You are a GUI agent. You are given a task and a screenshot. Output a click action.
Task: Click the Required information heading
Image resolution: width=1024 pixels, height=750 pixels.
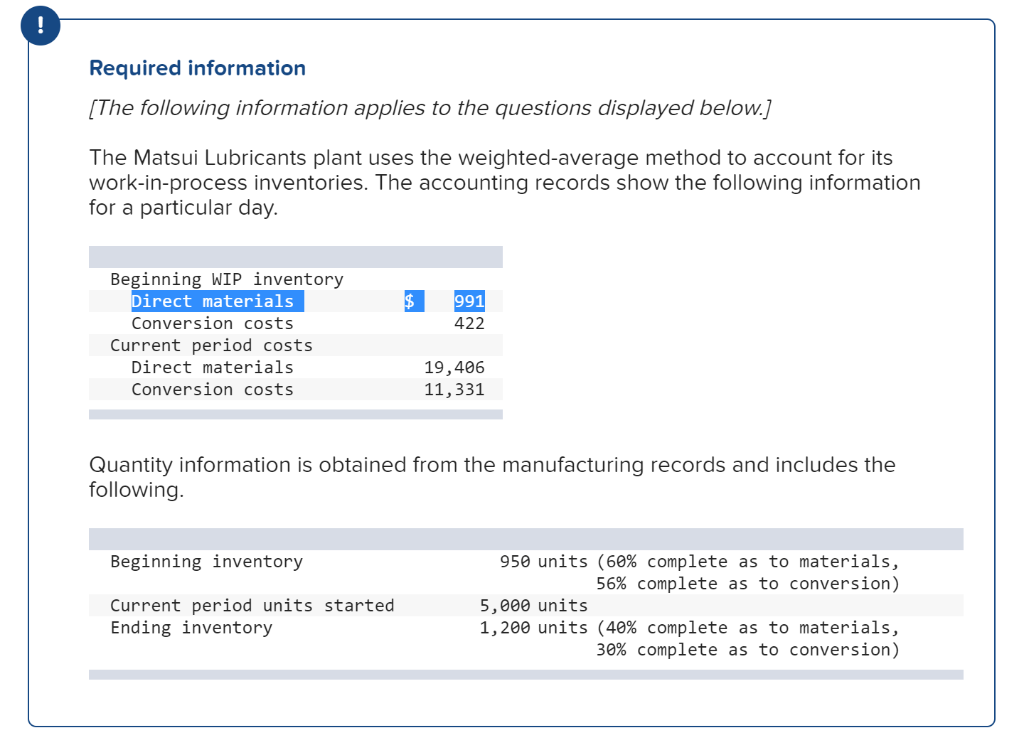coord(197,68)
